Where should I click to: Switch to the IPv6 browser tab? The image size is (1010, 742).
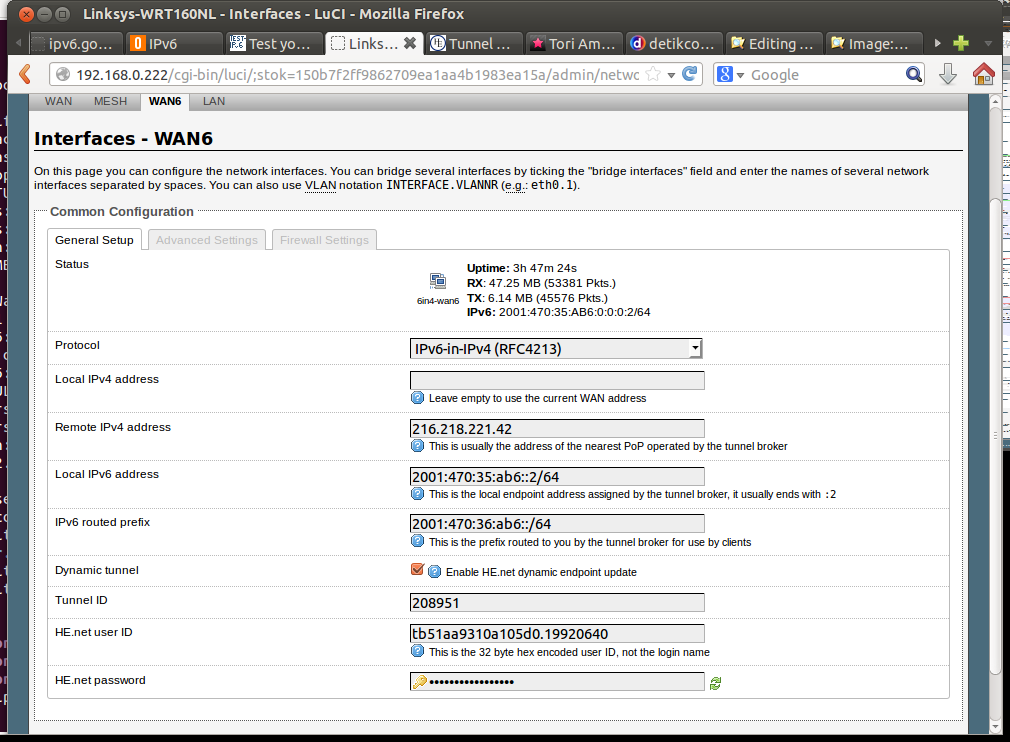(x=174, y=44)
